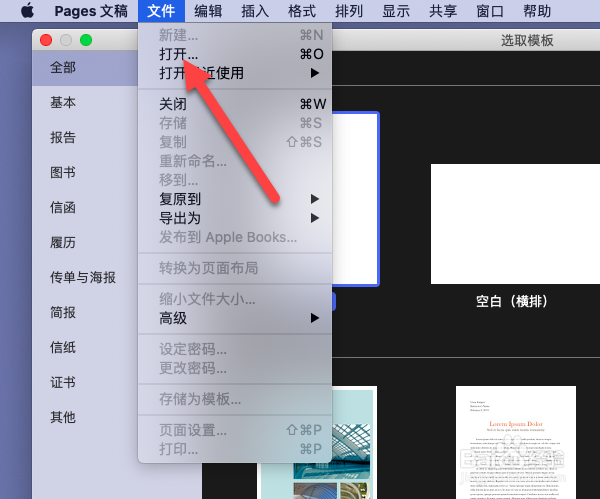Image resolution: width=600 pixels, height=499 pixels.
Task: Expand the 复原到 submenu
Action: [x=235, y=199]
